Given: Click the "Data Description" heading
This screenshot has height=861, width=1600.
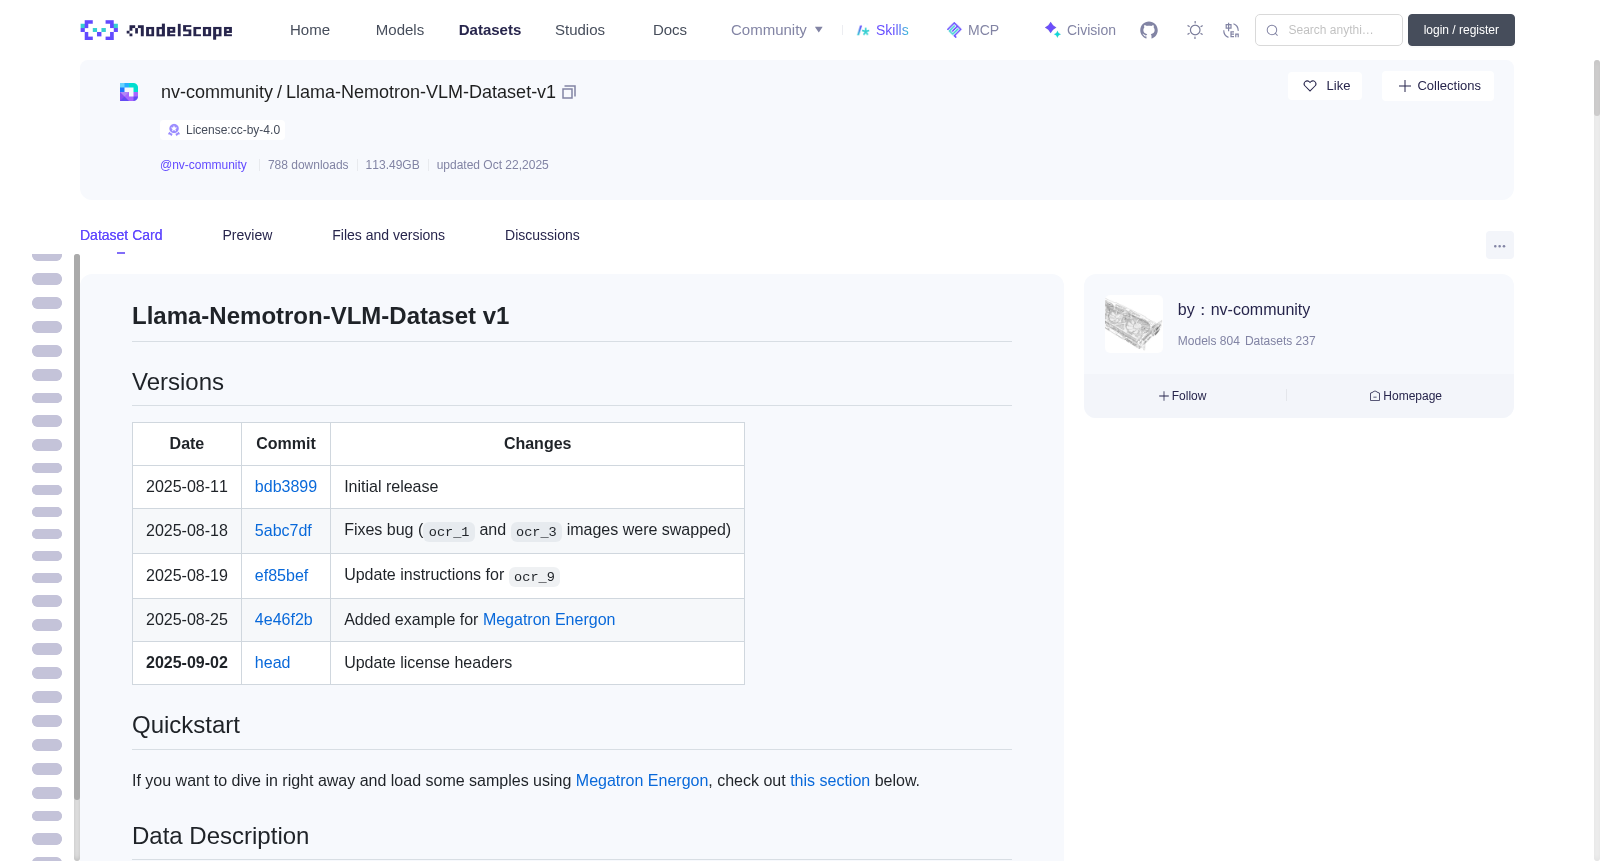Looking at the screenshot, I should coord(220,836).
